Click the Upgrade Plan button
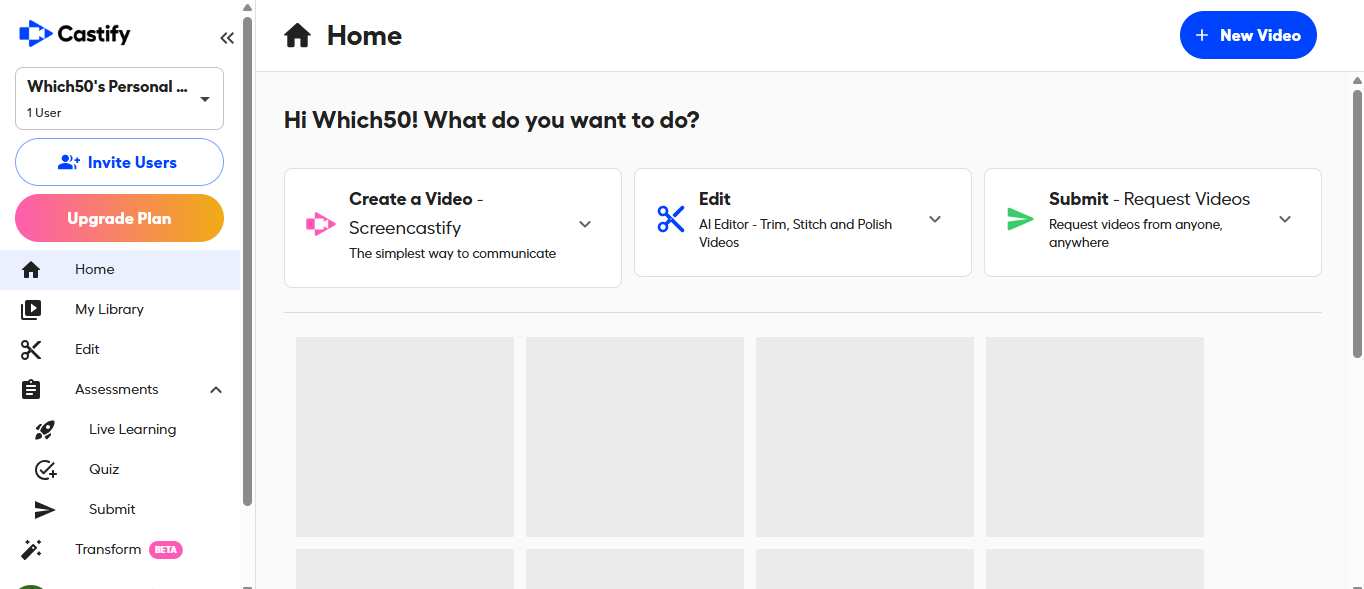The height and width of the screenshot is (589, 1364). click(x=119, y=218)
